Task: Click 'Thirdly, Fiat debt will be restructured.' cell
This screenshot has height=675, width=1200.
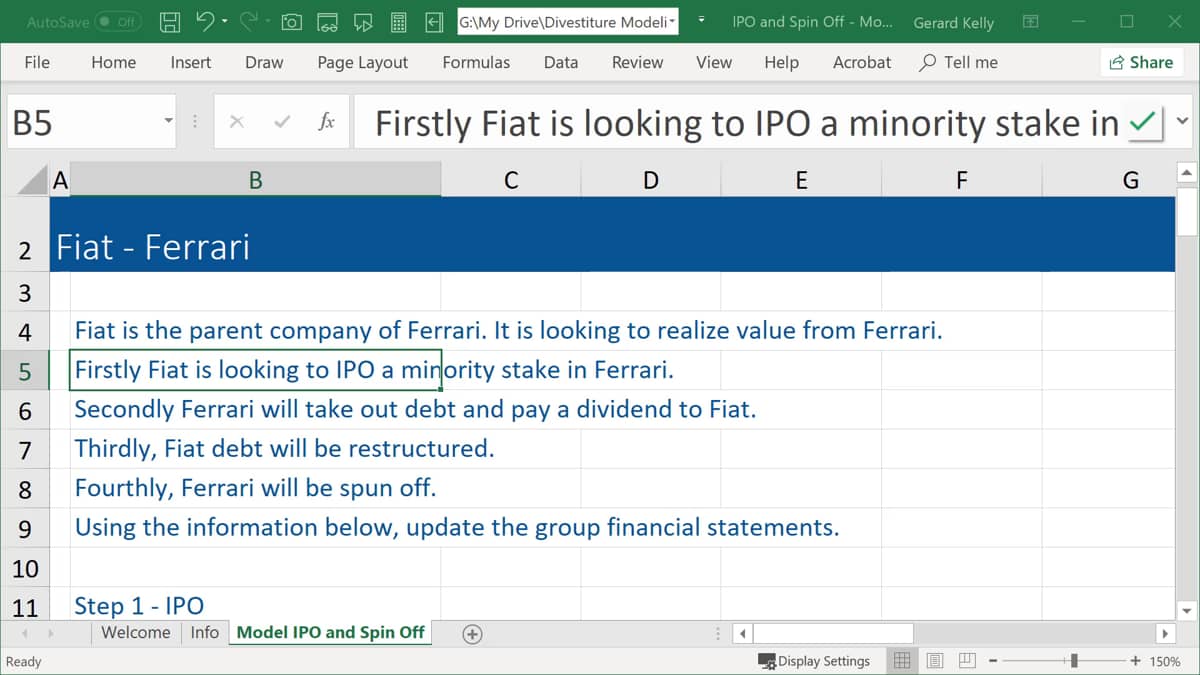Action: [x=284, y=448]
